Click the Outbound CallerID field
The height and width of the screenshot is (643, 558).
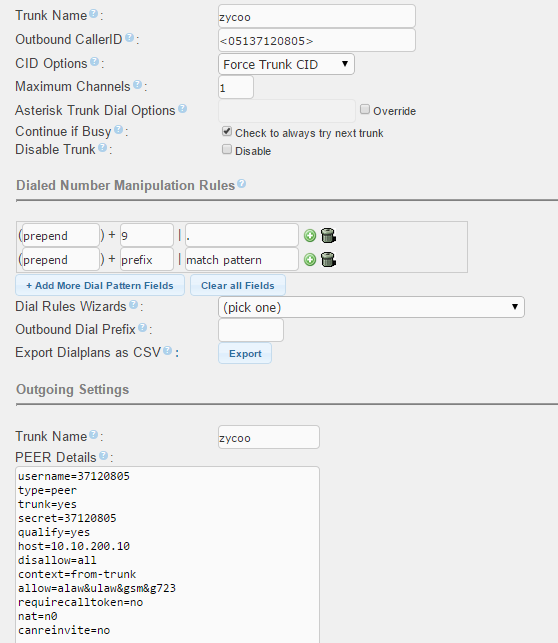coord(317,40)
